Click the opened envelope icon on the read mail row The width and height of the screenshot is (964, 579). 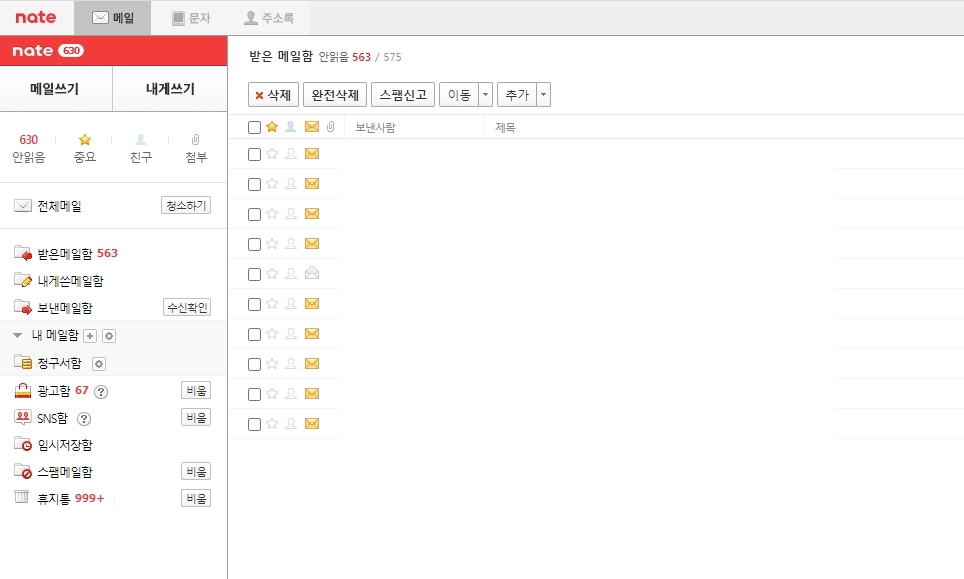312,273
